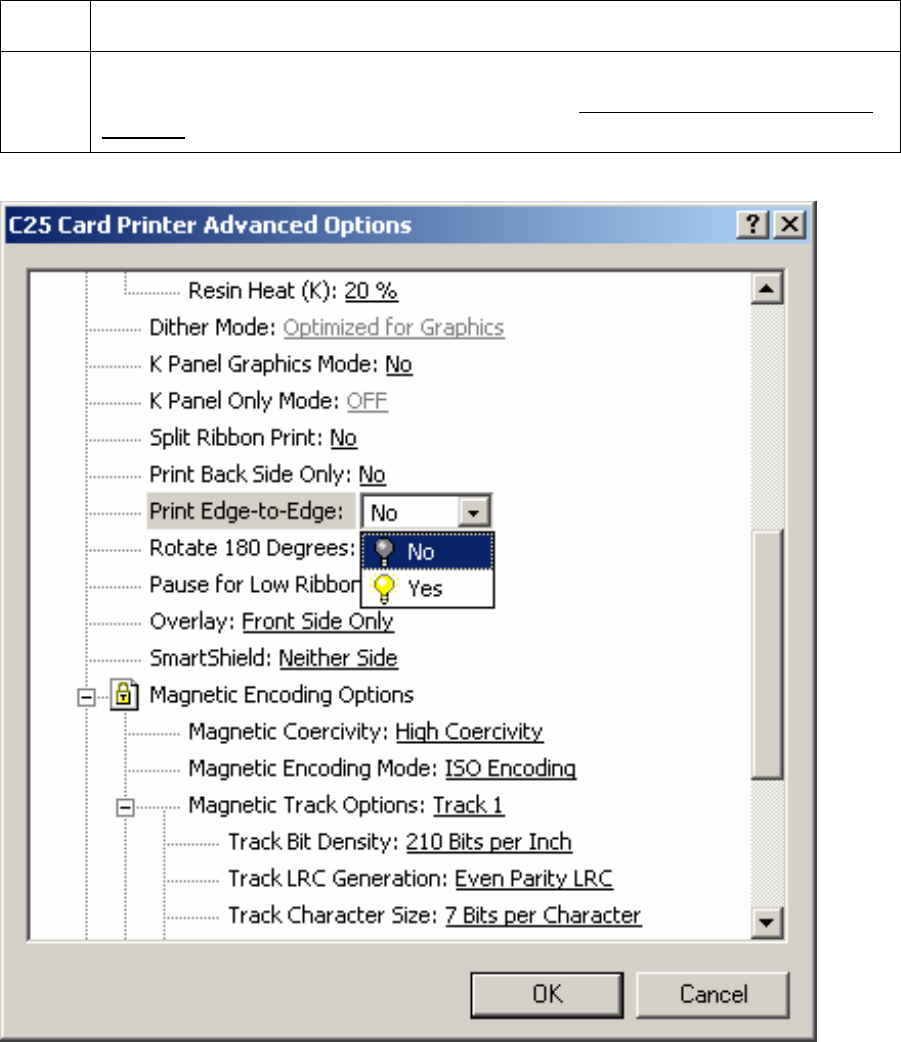Select the Track LRC Generation label

(338, 879)
